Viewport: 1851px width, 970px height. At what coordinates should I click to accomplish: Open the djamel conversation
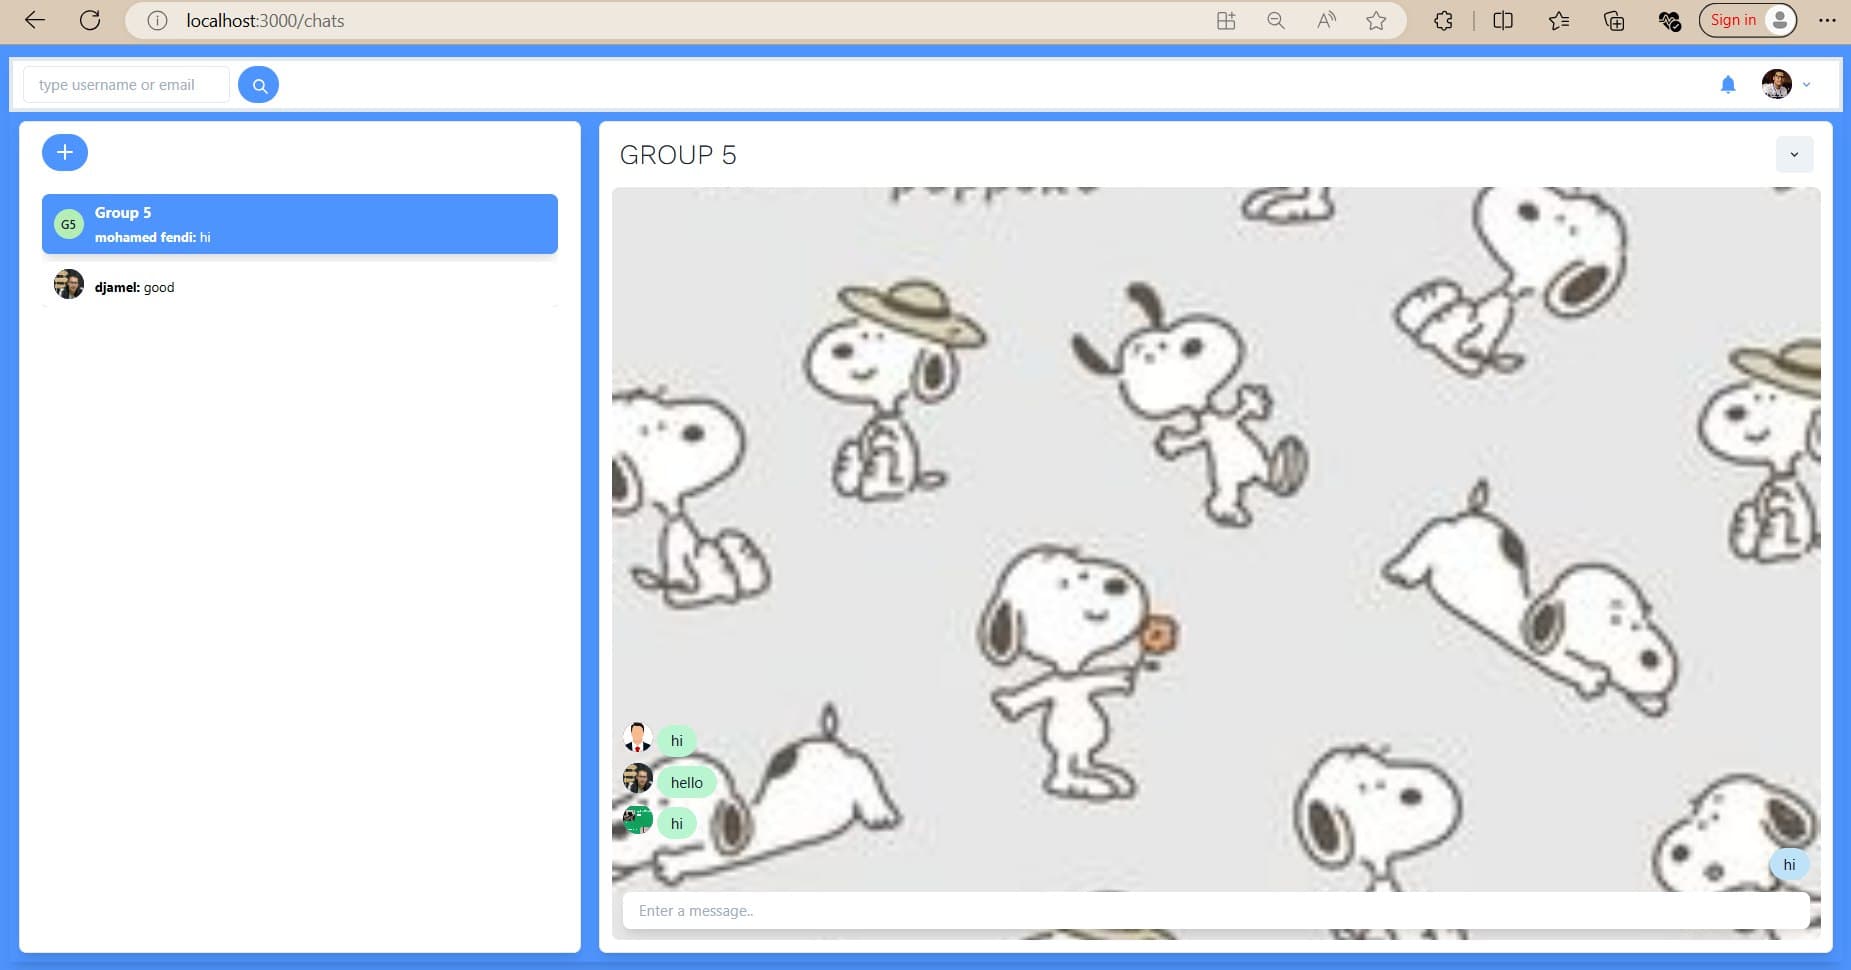click(x=299, y=287)
